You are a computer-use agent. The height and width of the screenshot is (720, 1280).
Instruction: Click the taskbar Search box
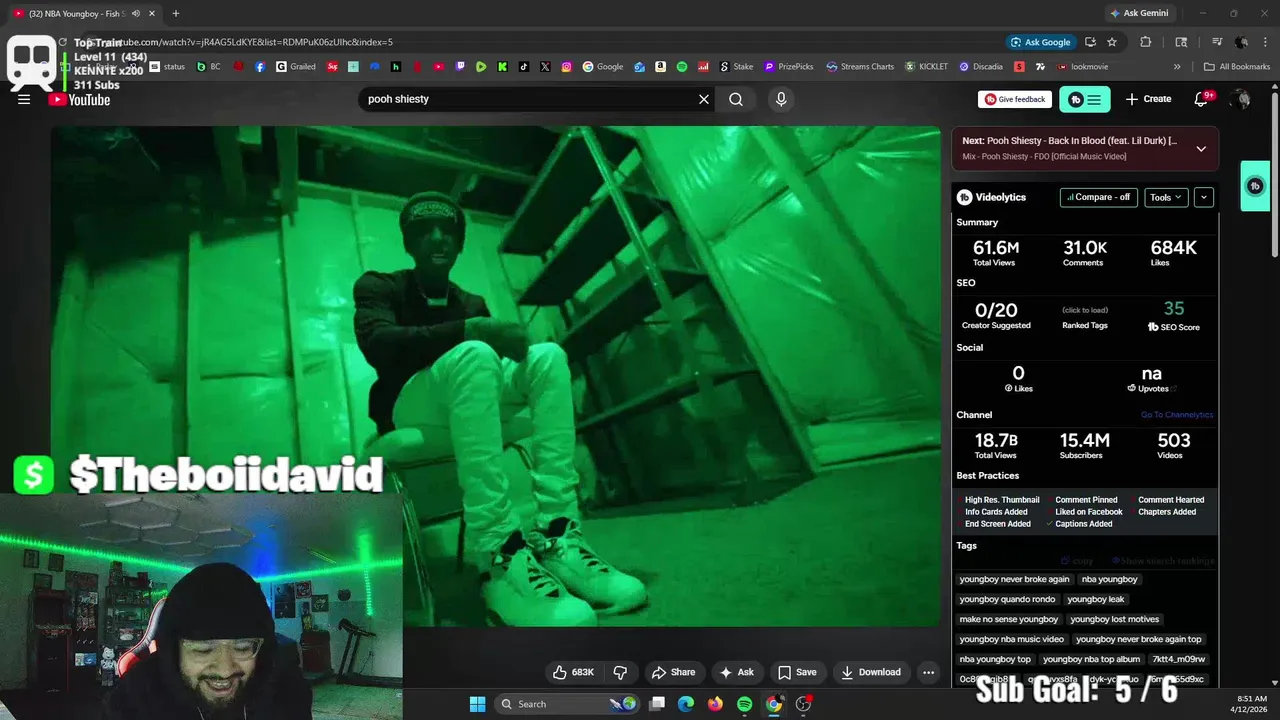click(x=566, y=704)
